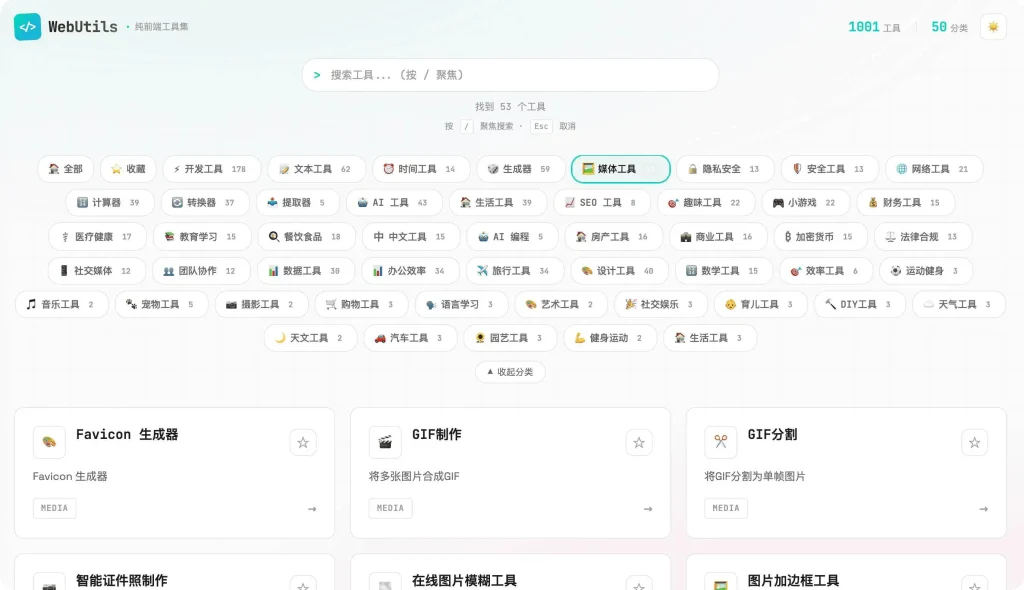Click the active 媒体工具 category
Screen dimensions: 1024x590
[620, 169]
